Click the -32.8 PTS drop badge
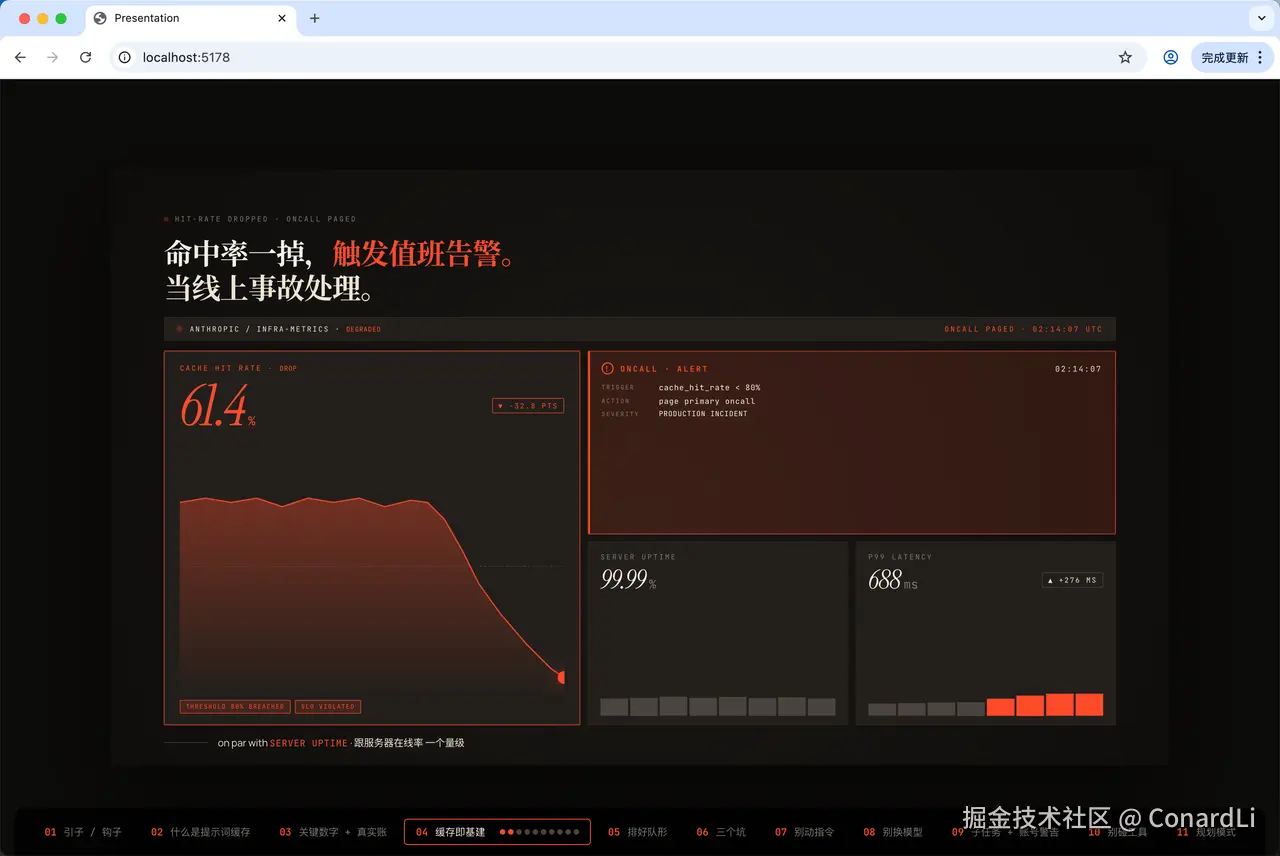The width and height of the screenshot is (1280, 856). pyautogui.click(x=528, y=406)
